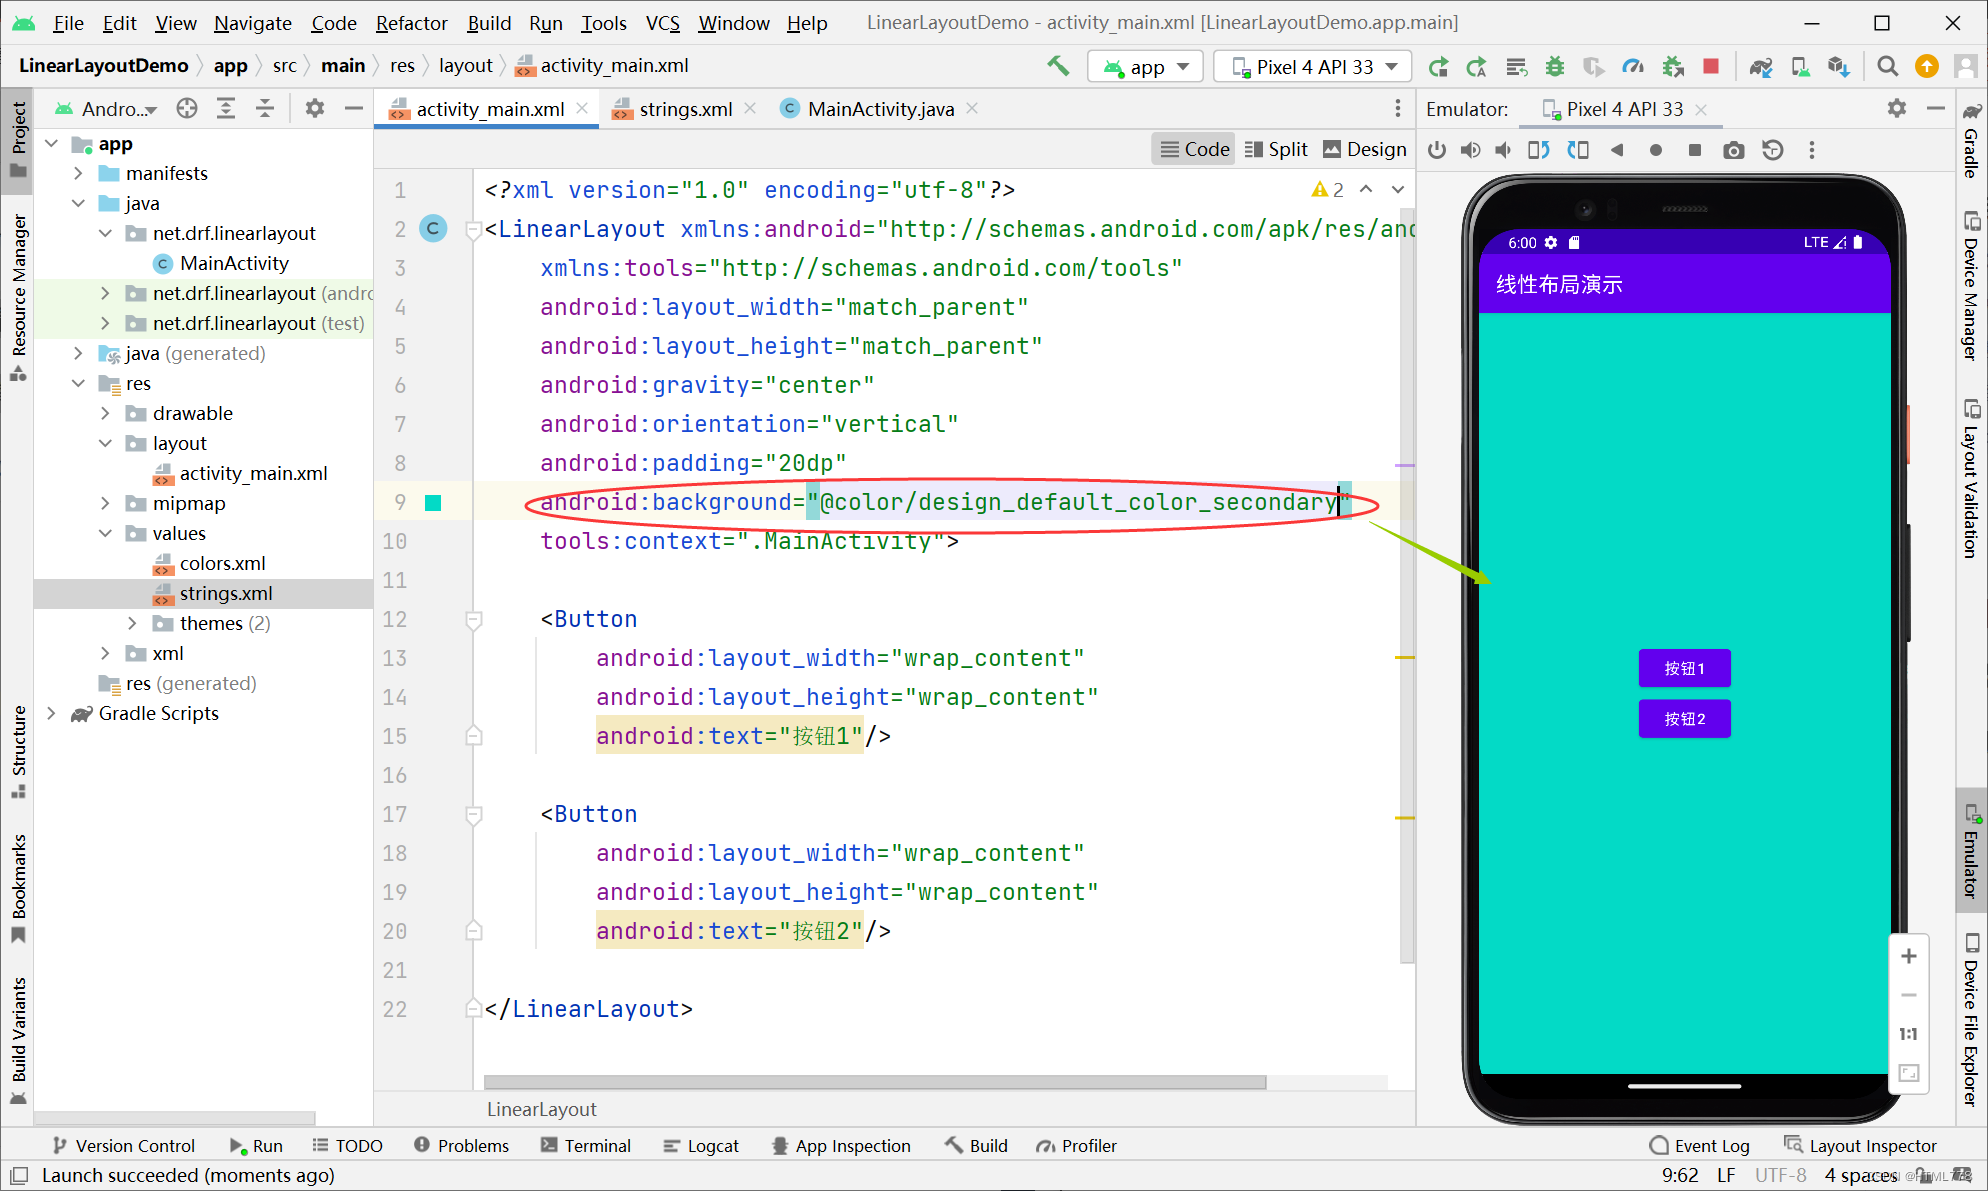
Task: Toggle the Project tool window stripe button
Action: [18, 140]
